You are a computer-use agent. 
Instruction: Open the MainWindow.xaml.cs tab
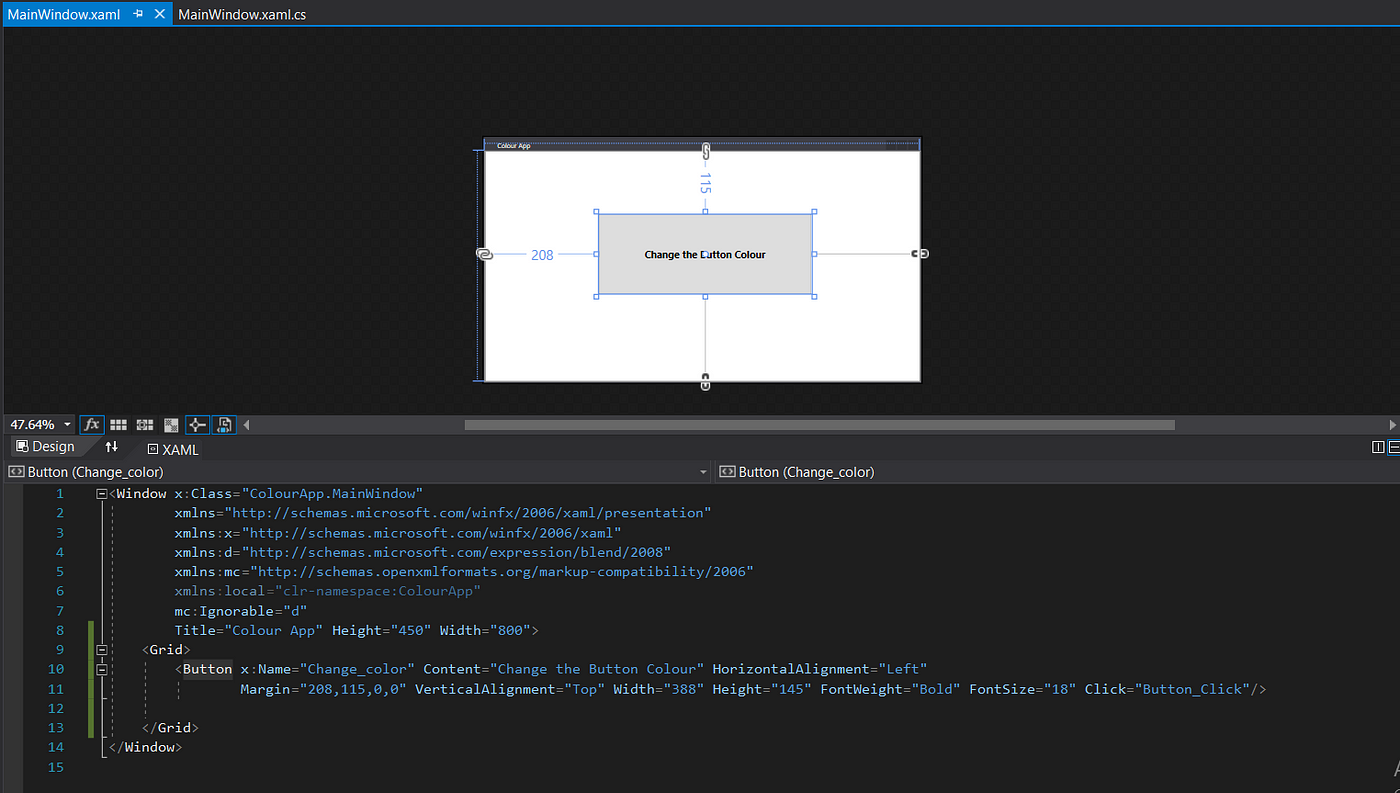[242, 15]
